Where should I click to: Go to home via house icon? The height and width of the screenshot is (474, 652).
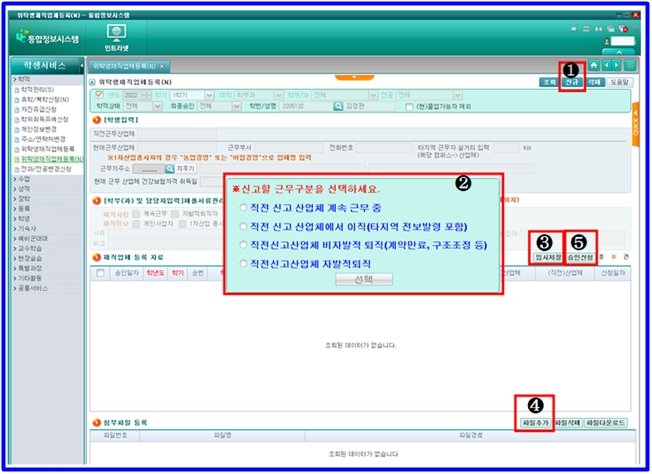[594, 65]
